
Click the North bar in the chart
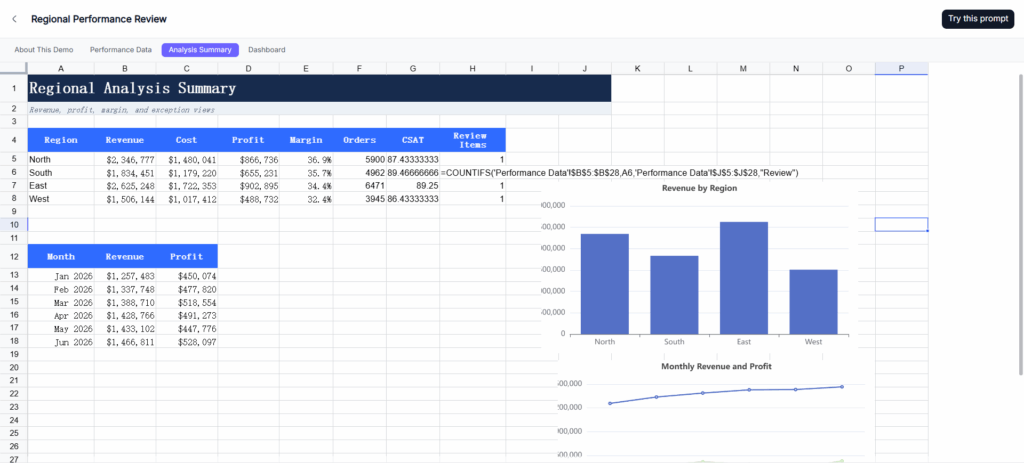point(605,284)
